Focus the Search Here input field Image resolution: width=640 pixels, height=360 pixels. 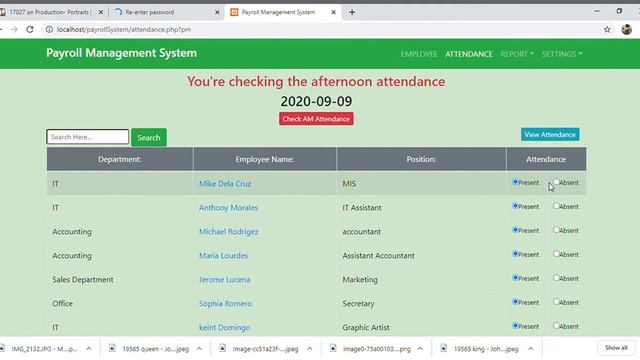(x=87, y=137)
